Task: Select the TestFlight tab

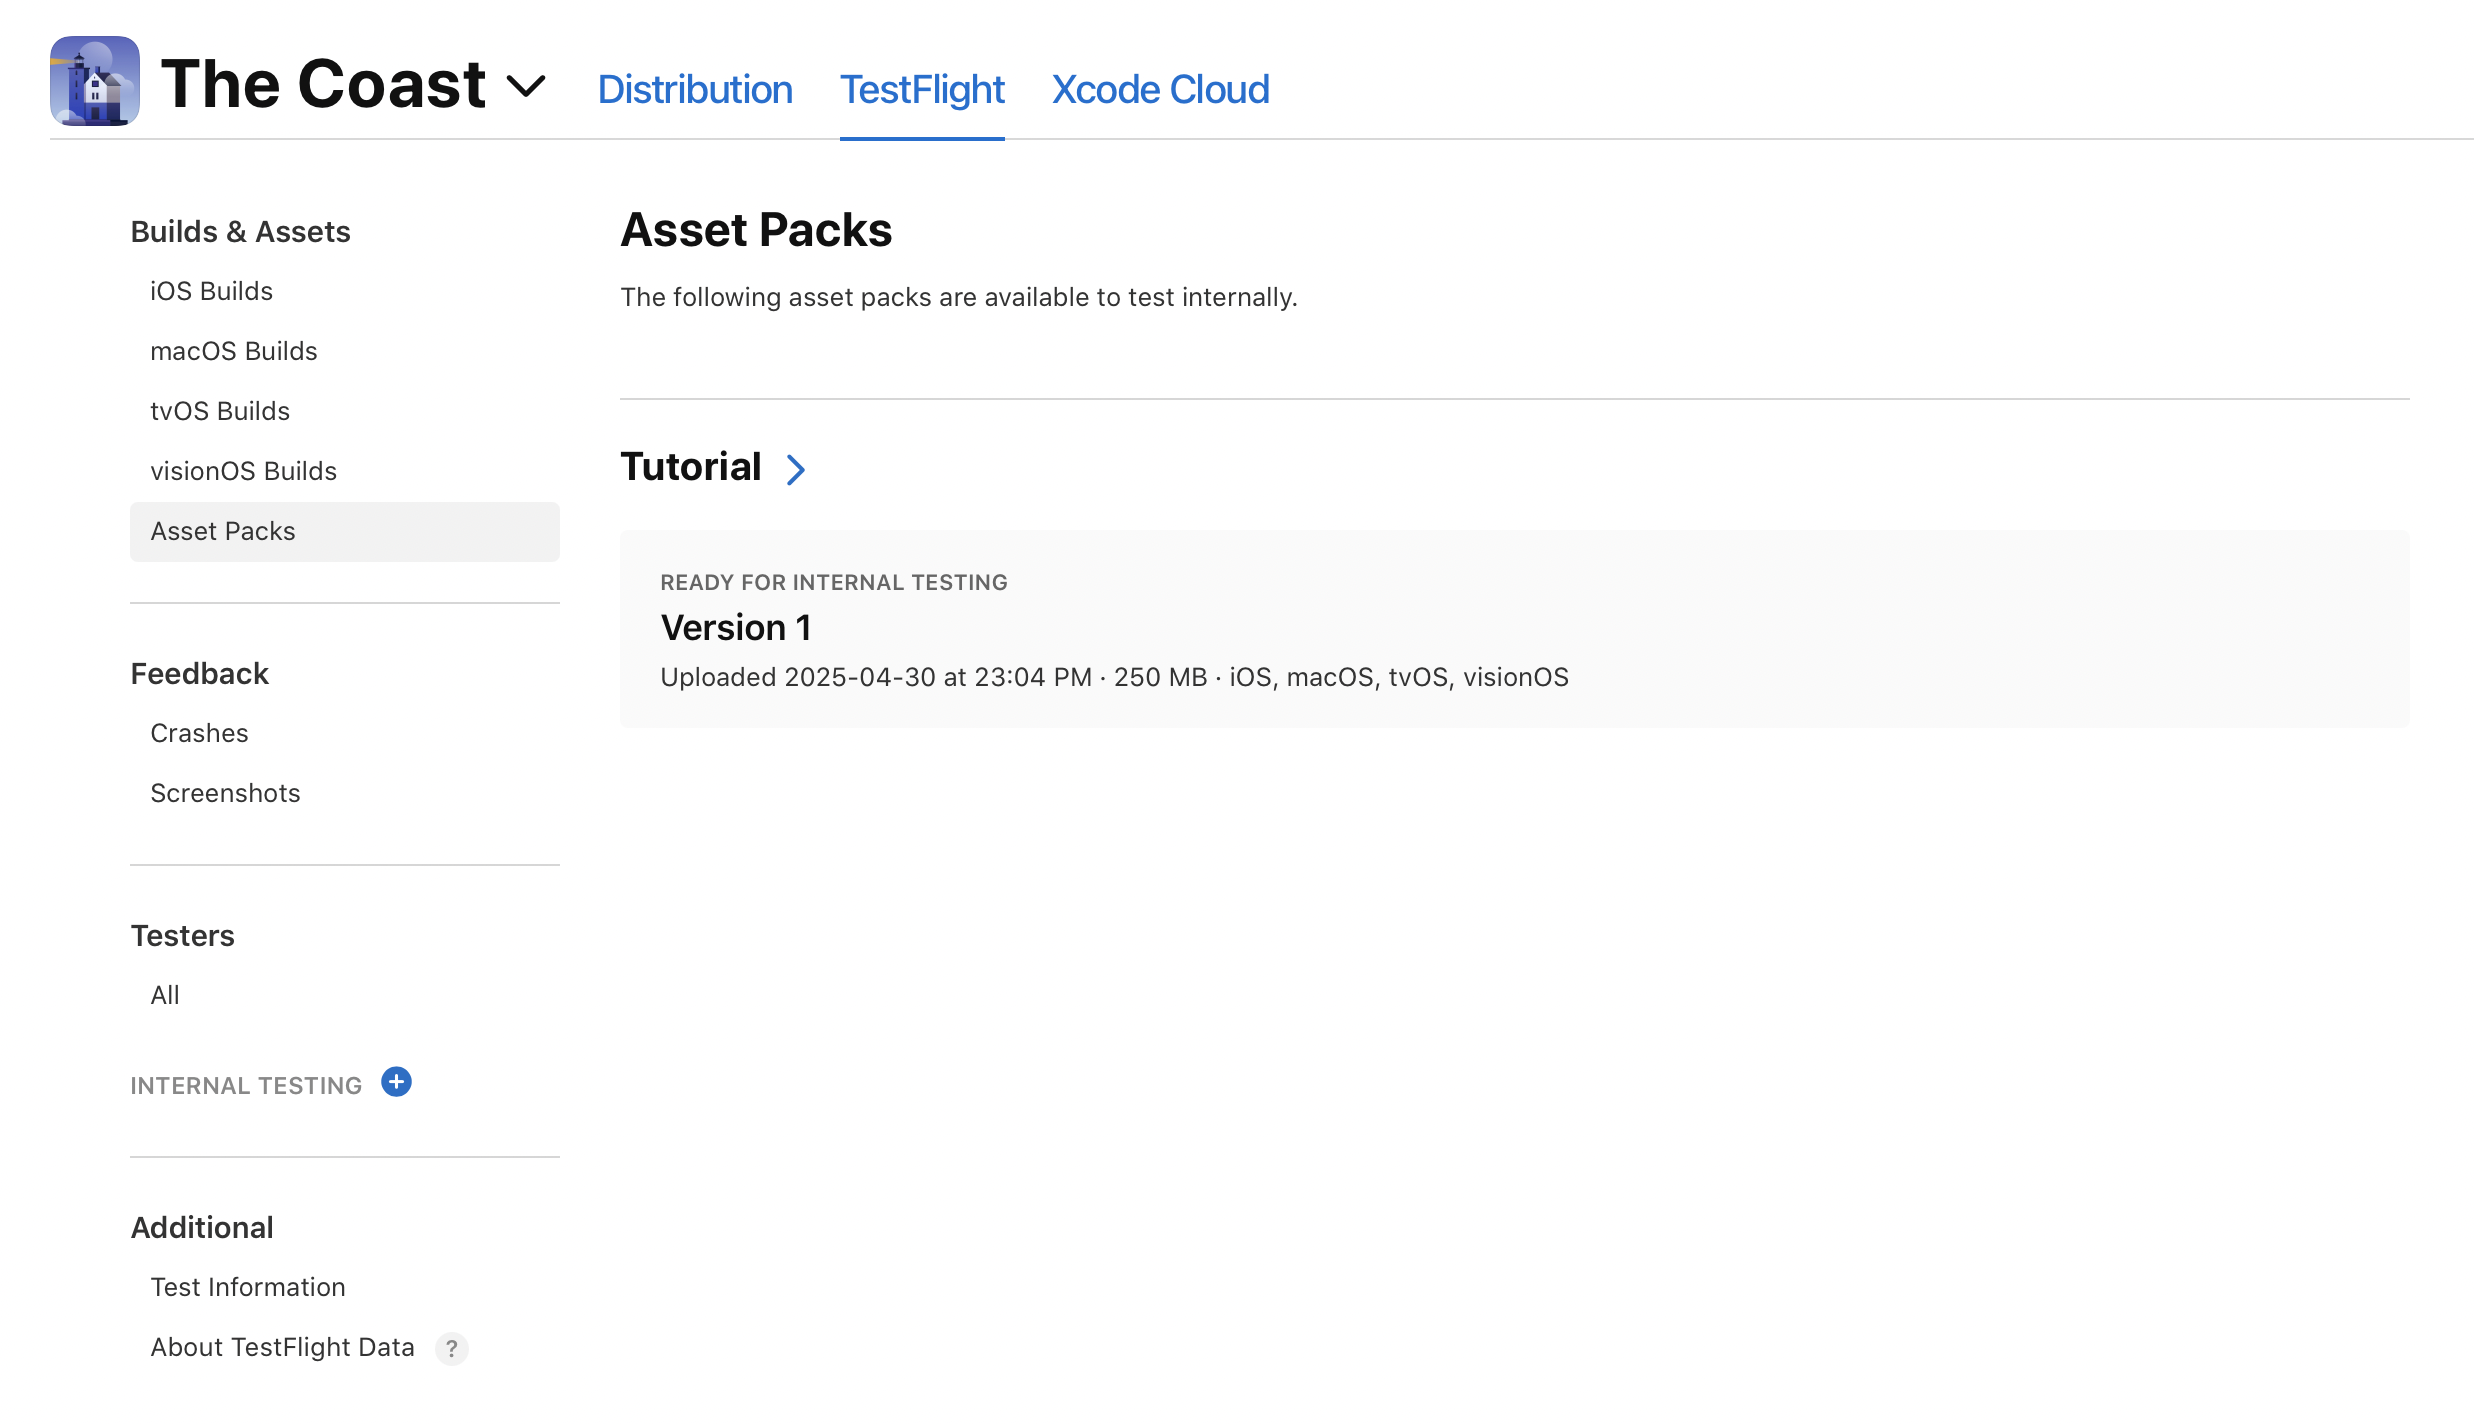Action: [x=922, y=89]
